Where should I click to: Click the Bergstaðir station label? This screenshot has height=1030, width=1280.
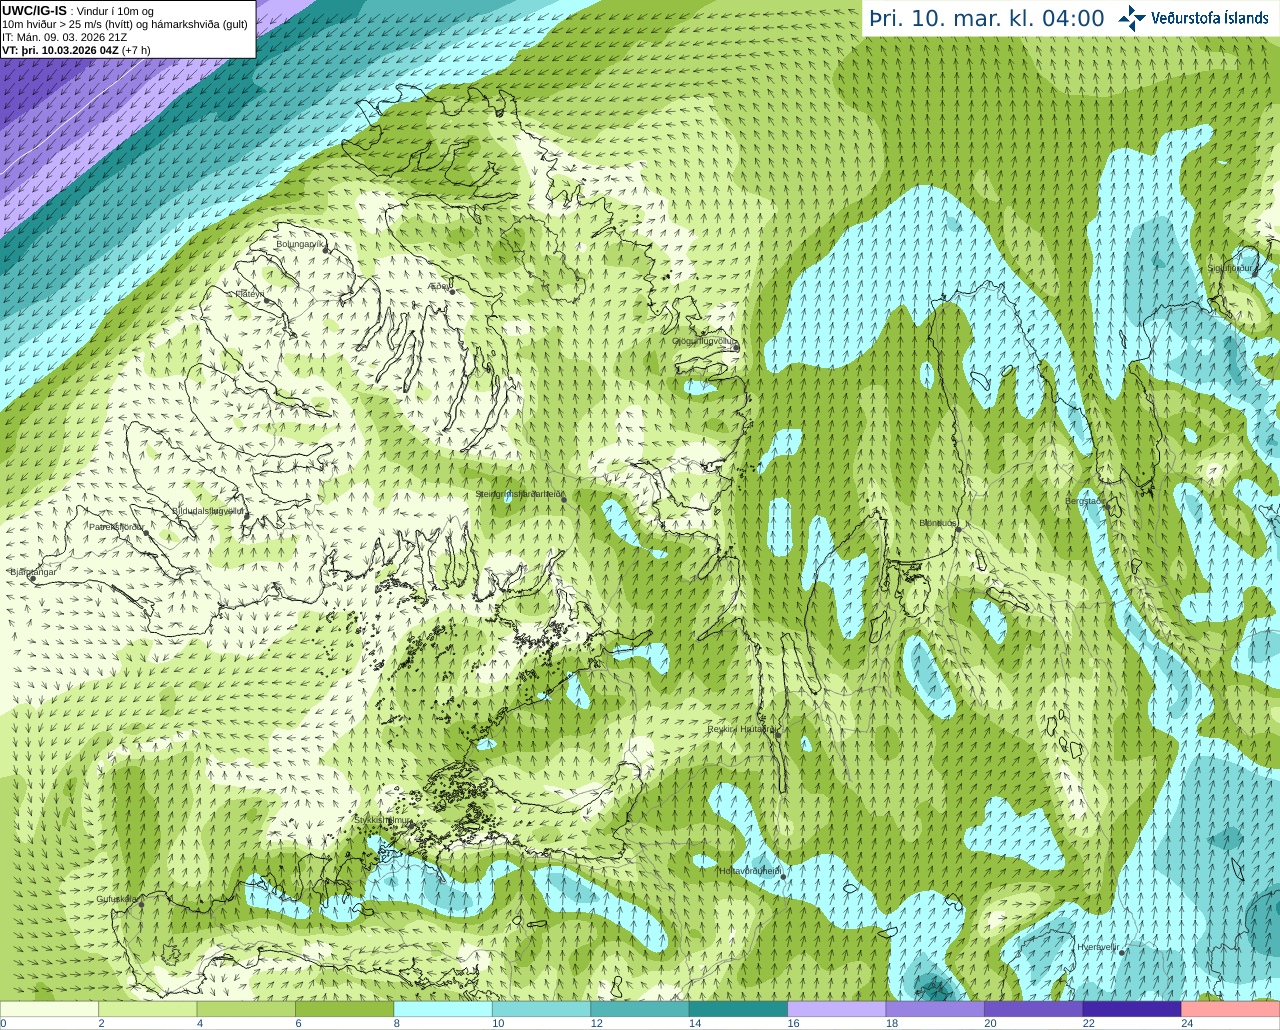coord(1083,501)
